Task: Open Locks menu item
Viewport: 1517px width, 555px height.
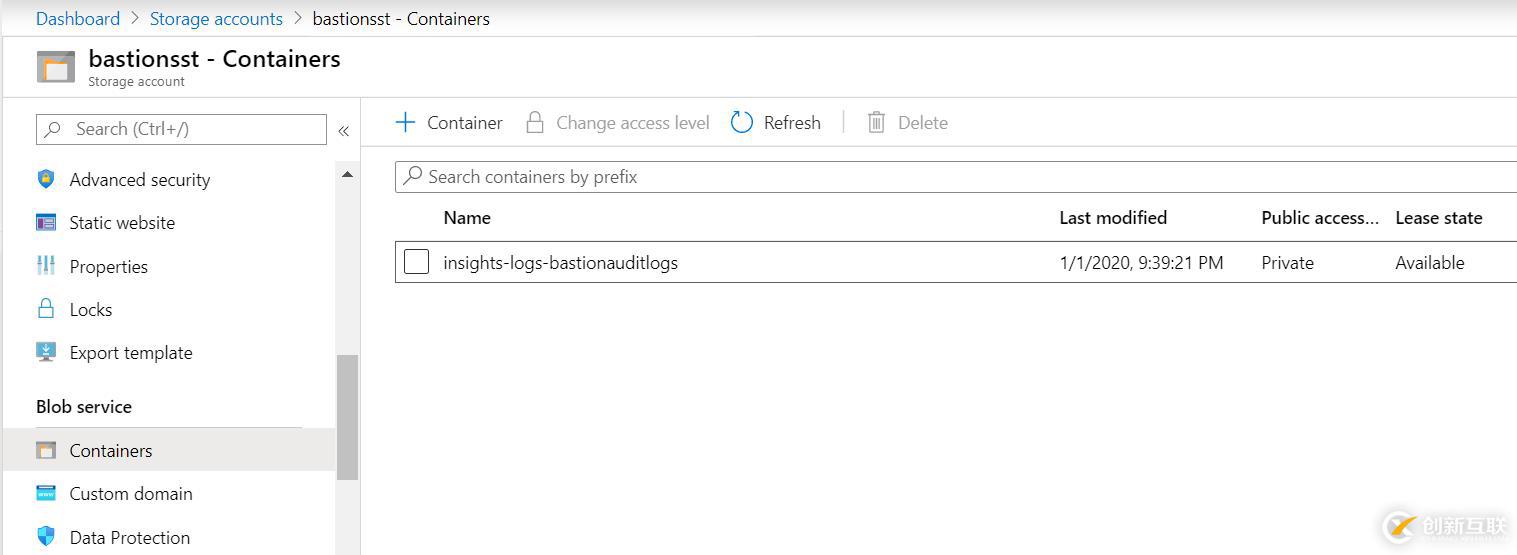Action: (x=91, y=310)
